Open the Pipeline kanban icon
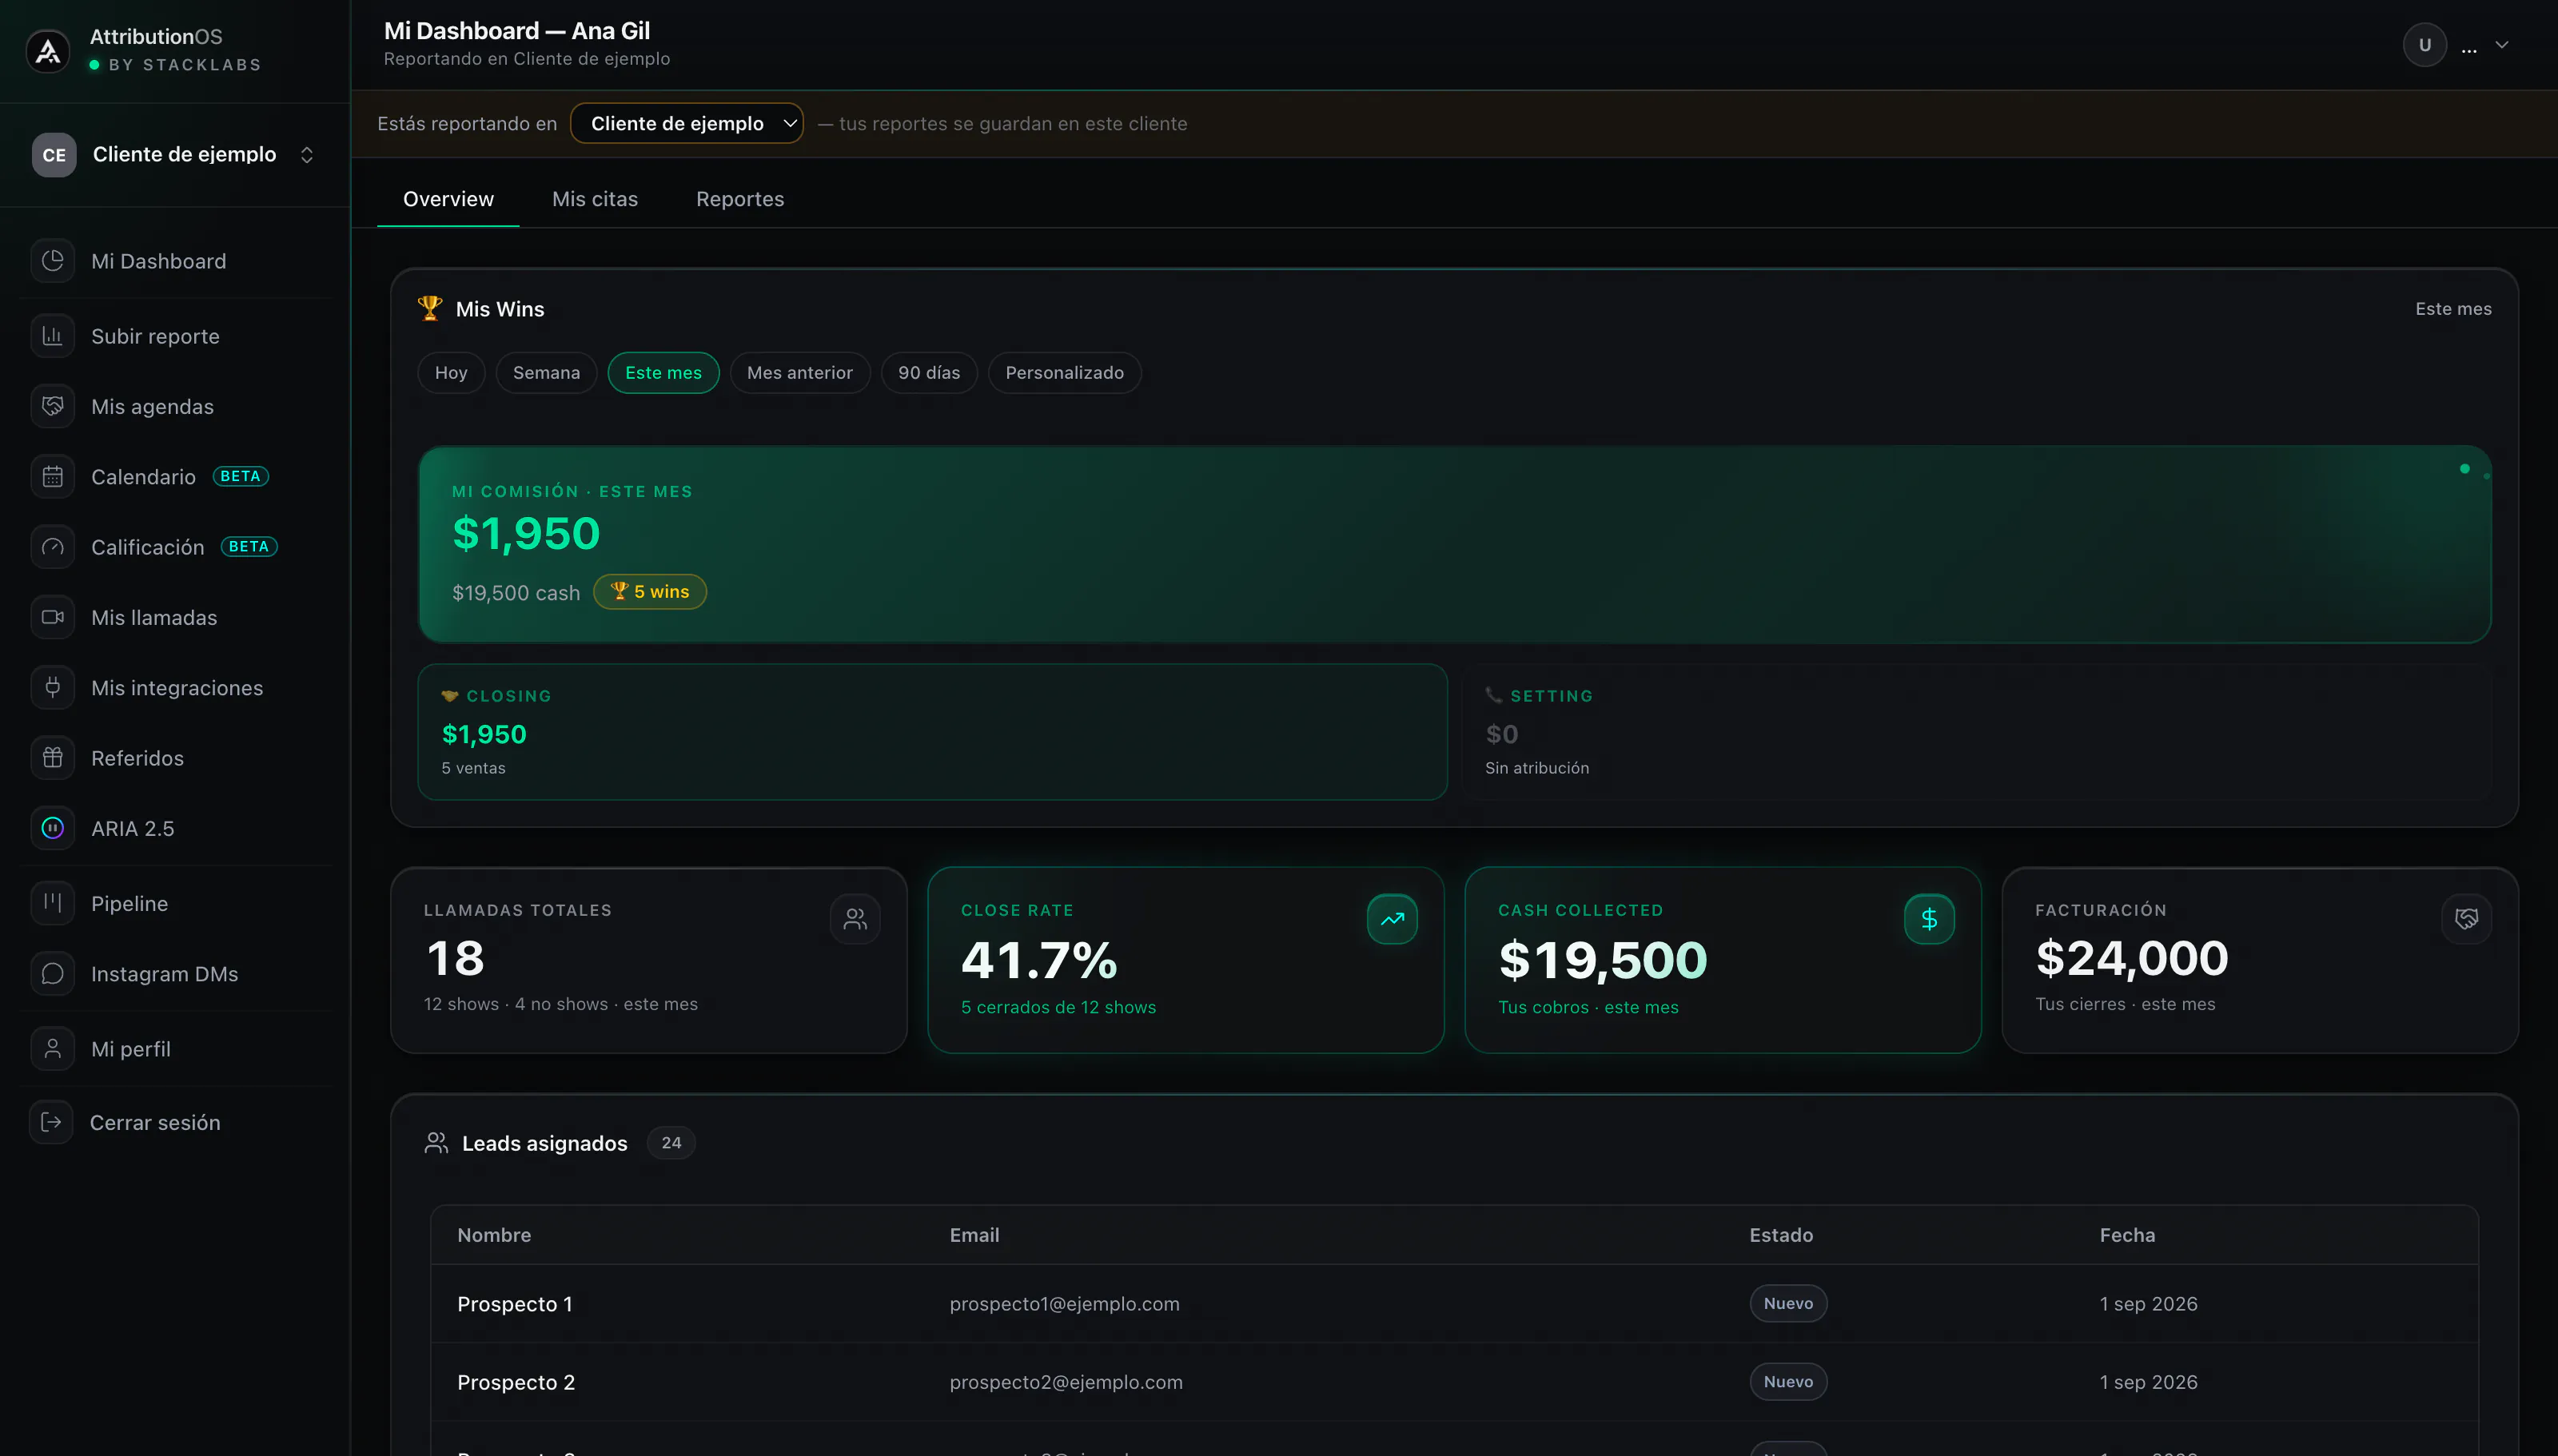2558x1456 pixels. pyautogui.click(x=53, y=903)
